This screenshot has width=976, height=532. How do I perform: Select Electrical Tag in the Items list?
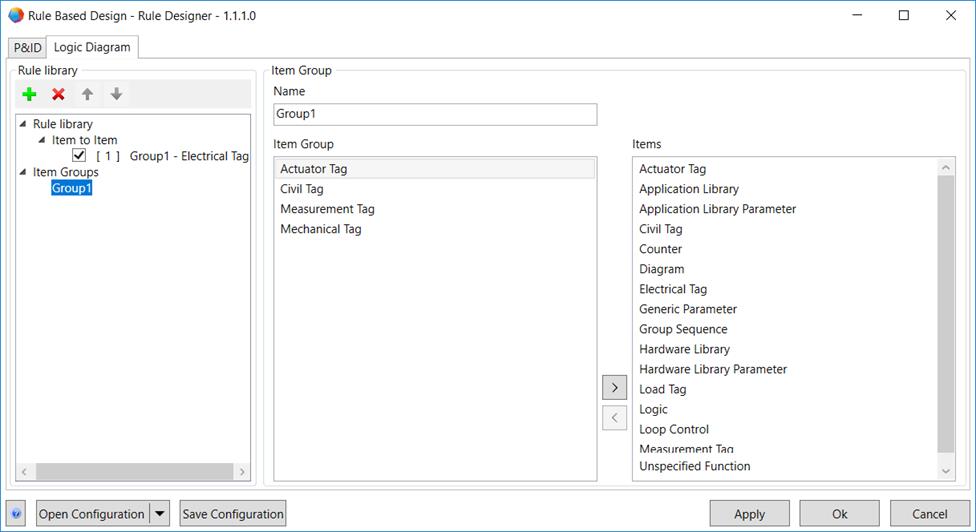click(673, 289)
